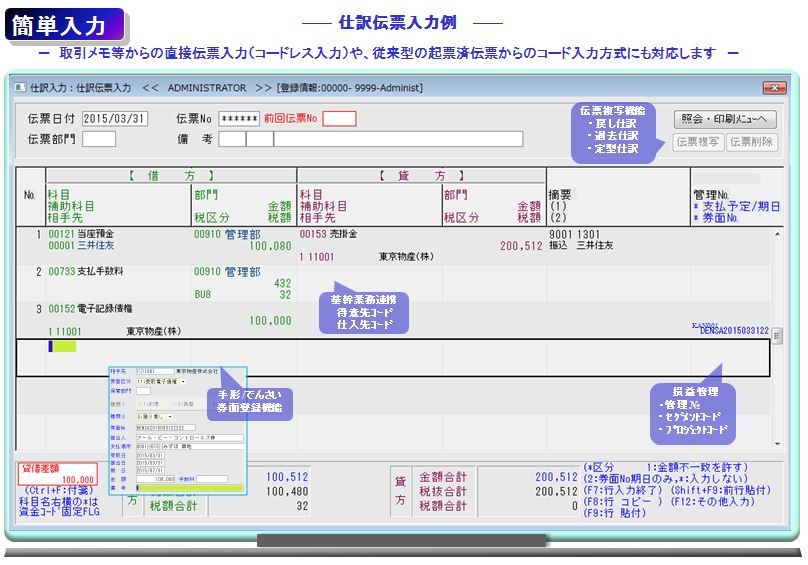The height and width of the screenshot is (565, 808).
Task: Click the scrollbar down arrow in the journal grid
Action: pyautogui.click(x=777, y=441)
